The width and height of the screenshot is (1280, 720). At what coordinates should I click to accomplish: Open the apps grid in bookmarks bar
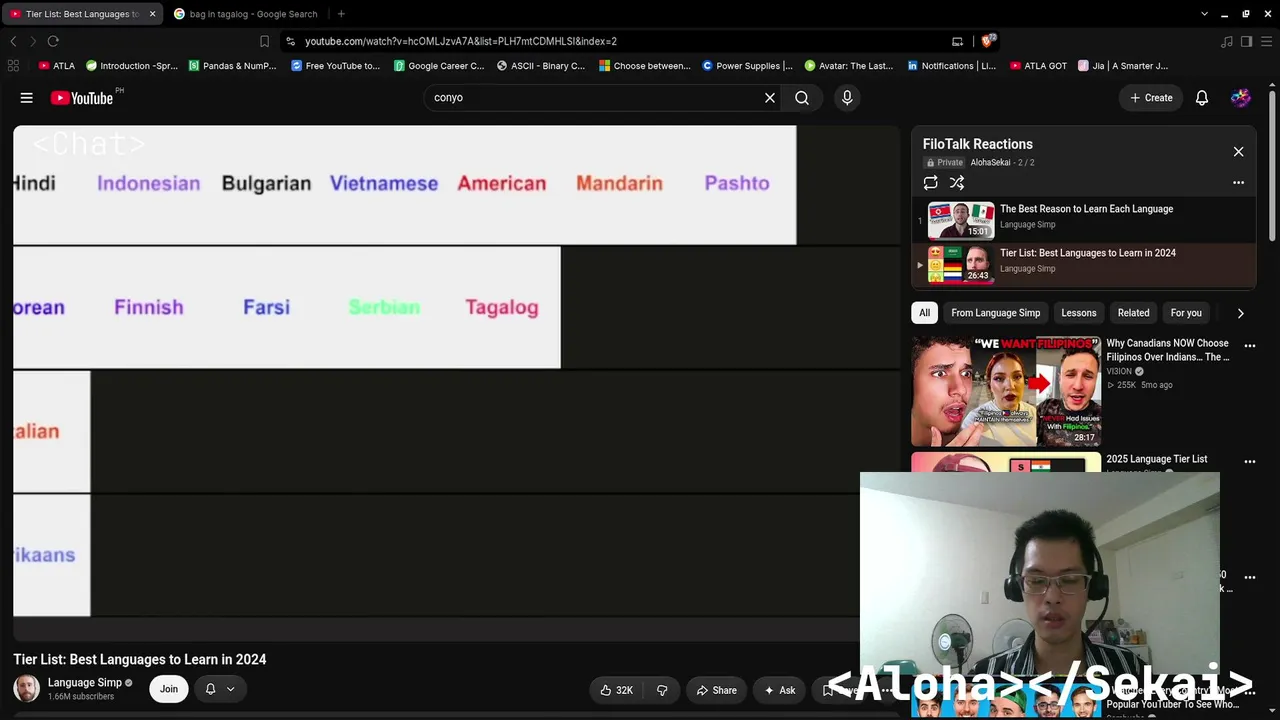pos(13,66)
